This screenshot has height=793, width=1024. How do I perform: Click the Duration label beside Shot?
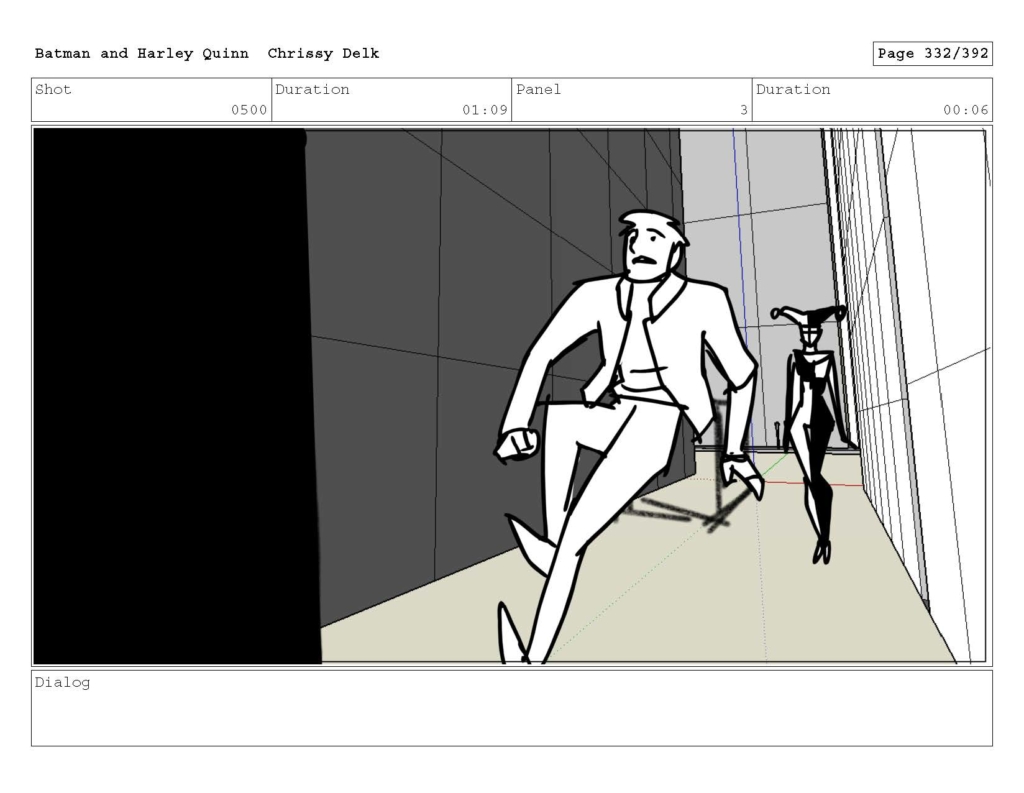tap(312, 89)
